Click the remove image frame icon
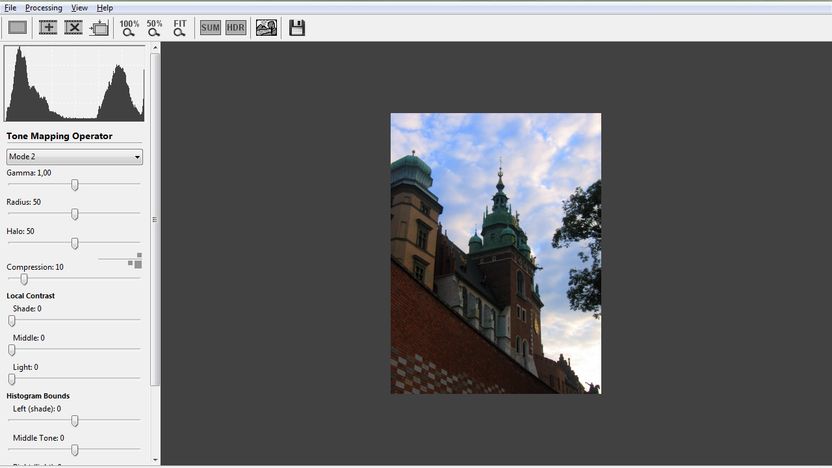The image size is (832, 468). pyautogui.click(x=73, y=28)
